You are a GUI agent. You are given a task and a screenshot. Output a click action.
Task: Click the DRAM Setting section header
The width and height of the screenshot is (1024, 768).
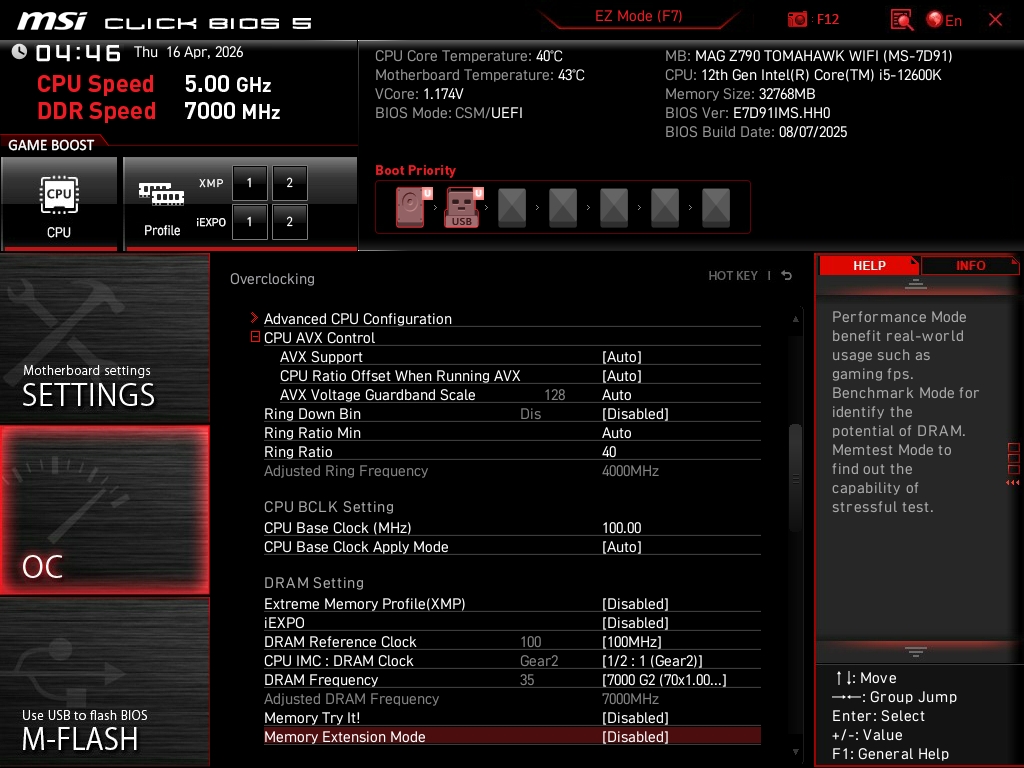pos(313,583)
